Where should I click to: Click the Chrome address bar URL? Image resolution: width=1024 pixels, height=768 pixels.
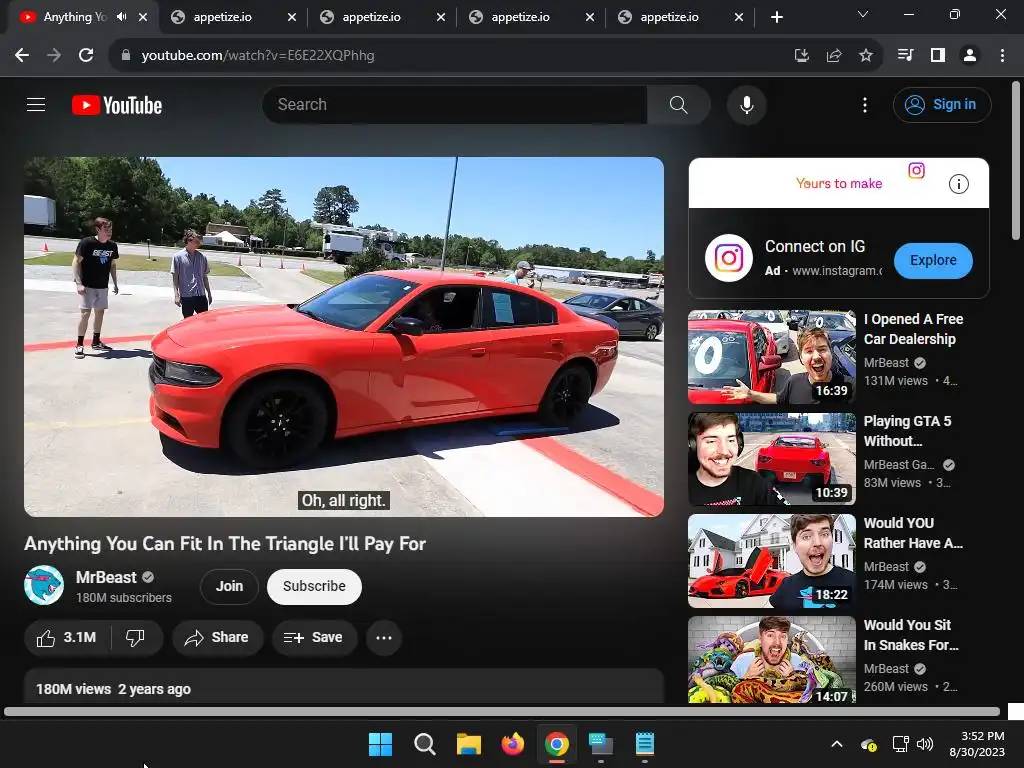click(x=258, y=56)
